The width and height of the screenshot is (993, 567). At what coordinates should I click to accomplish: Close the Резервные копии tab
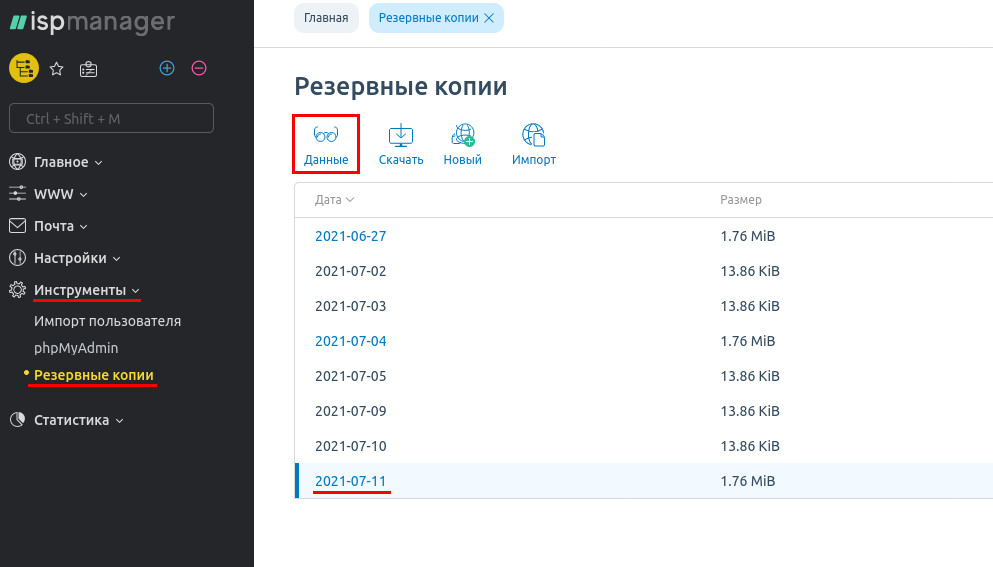click(x=488, y=18)
